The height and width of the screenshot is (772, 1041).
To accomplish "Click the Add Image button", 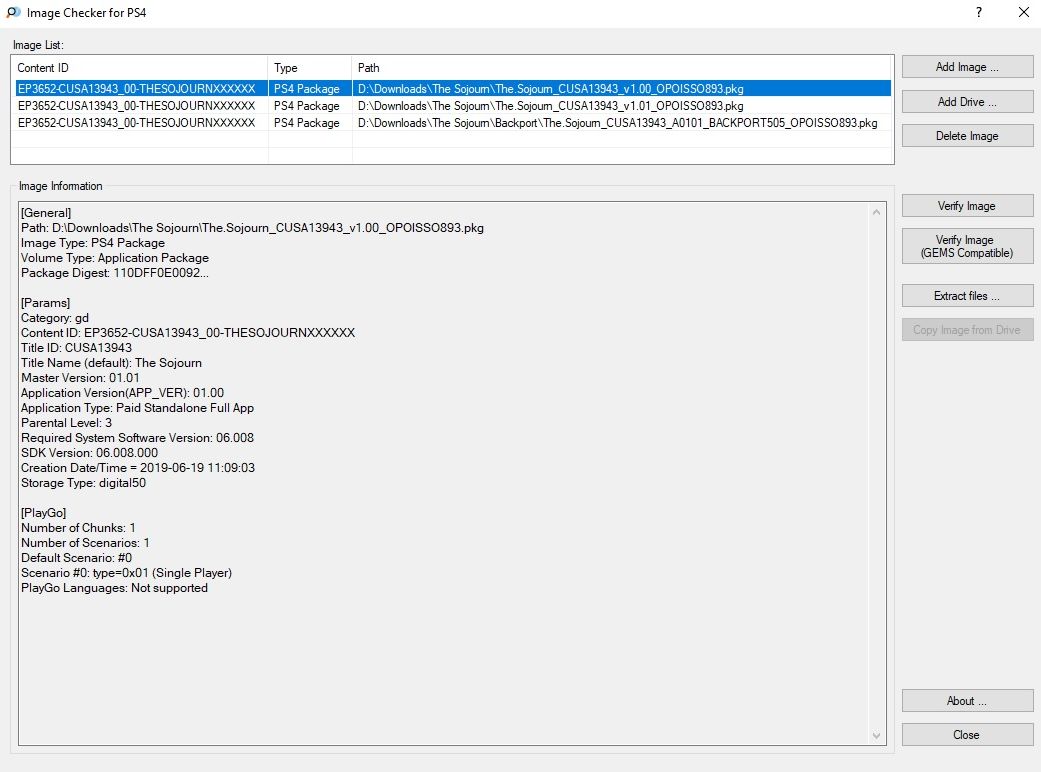I will point(967,67).
